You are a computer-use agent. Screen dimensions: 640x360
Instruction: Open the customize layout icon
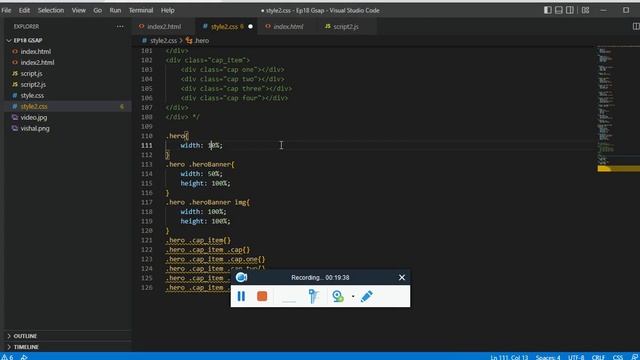point(585,10)
